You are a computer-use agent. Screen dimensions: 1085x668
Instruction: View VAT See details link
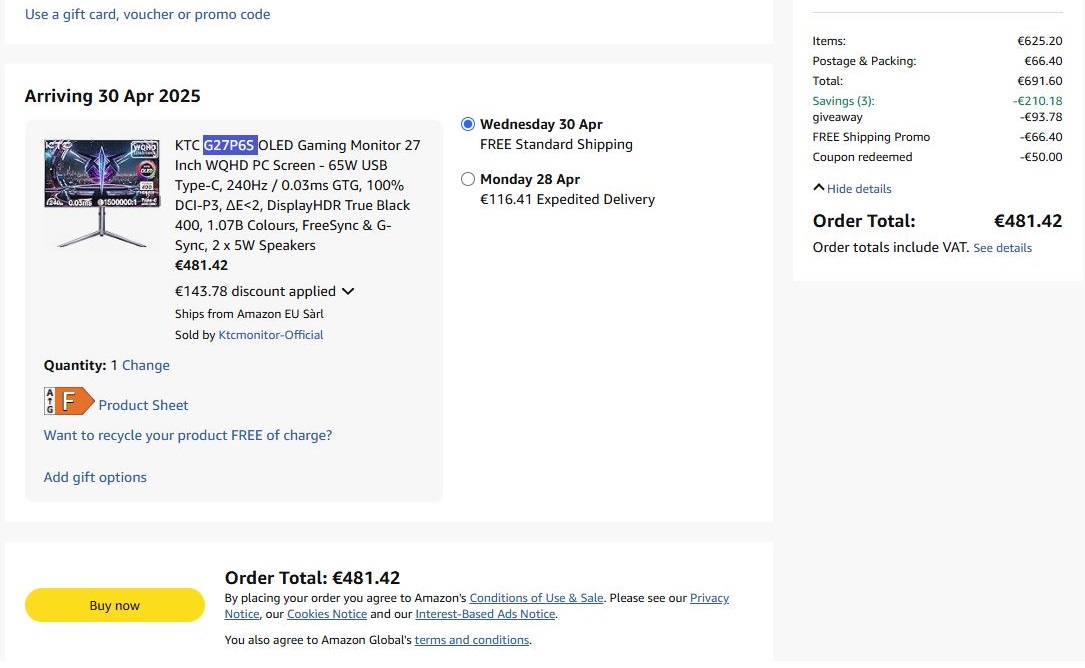coord(1002,248)
